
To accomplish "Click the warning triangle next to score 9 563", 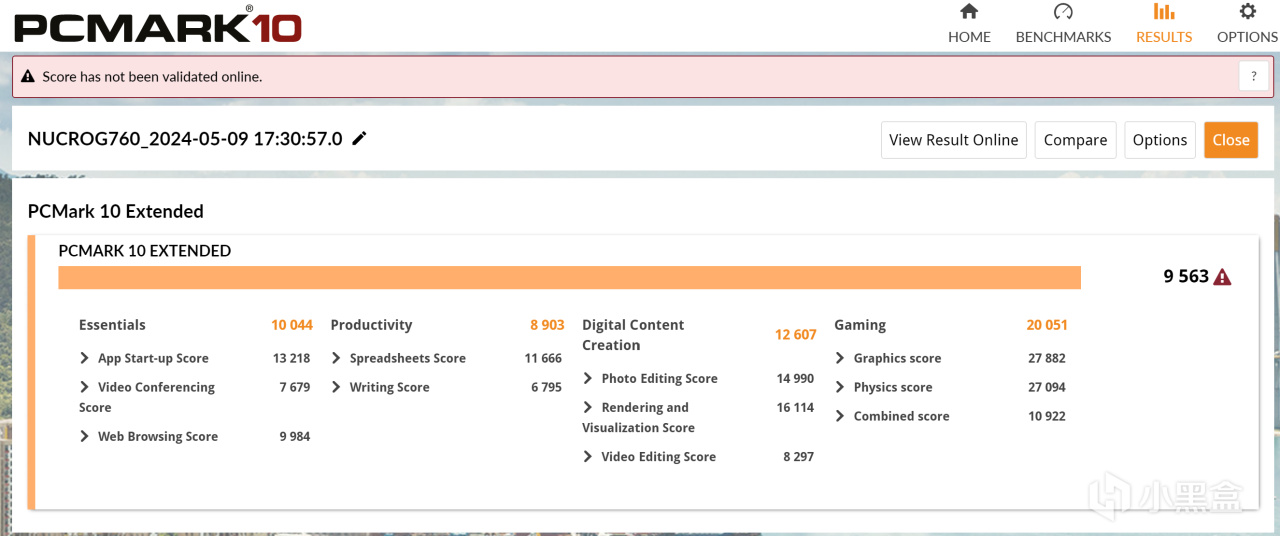I will [x=1222, y=277].
